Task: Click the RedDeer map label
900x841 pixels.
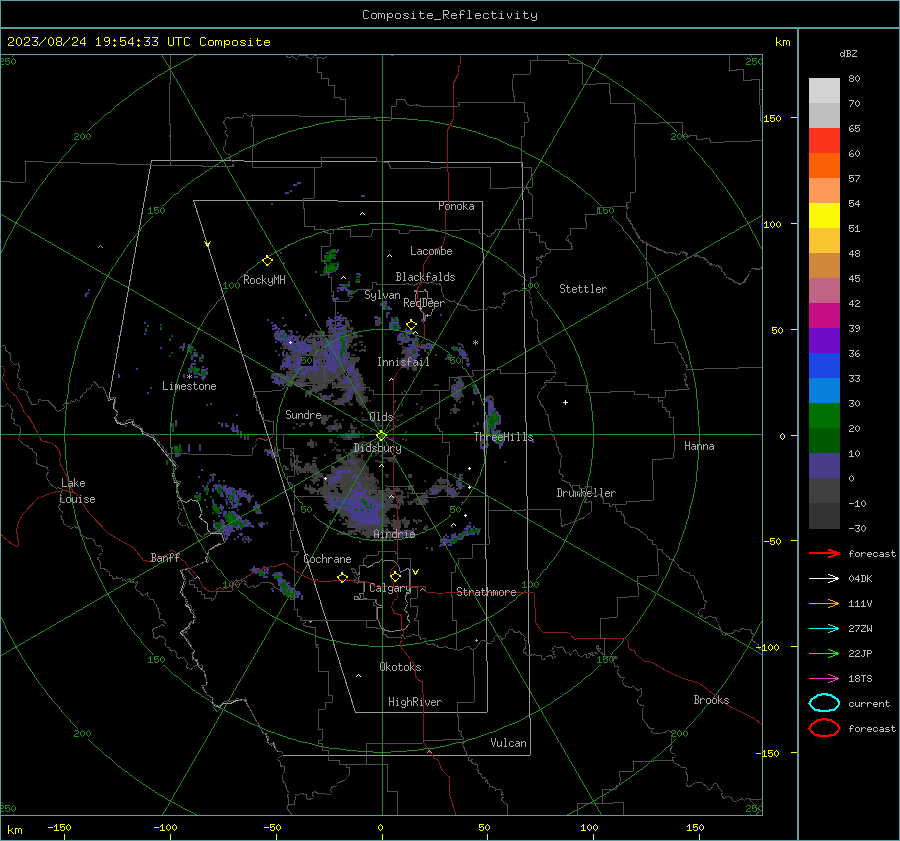Action: pyautogui.click(x=424, y=303)
